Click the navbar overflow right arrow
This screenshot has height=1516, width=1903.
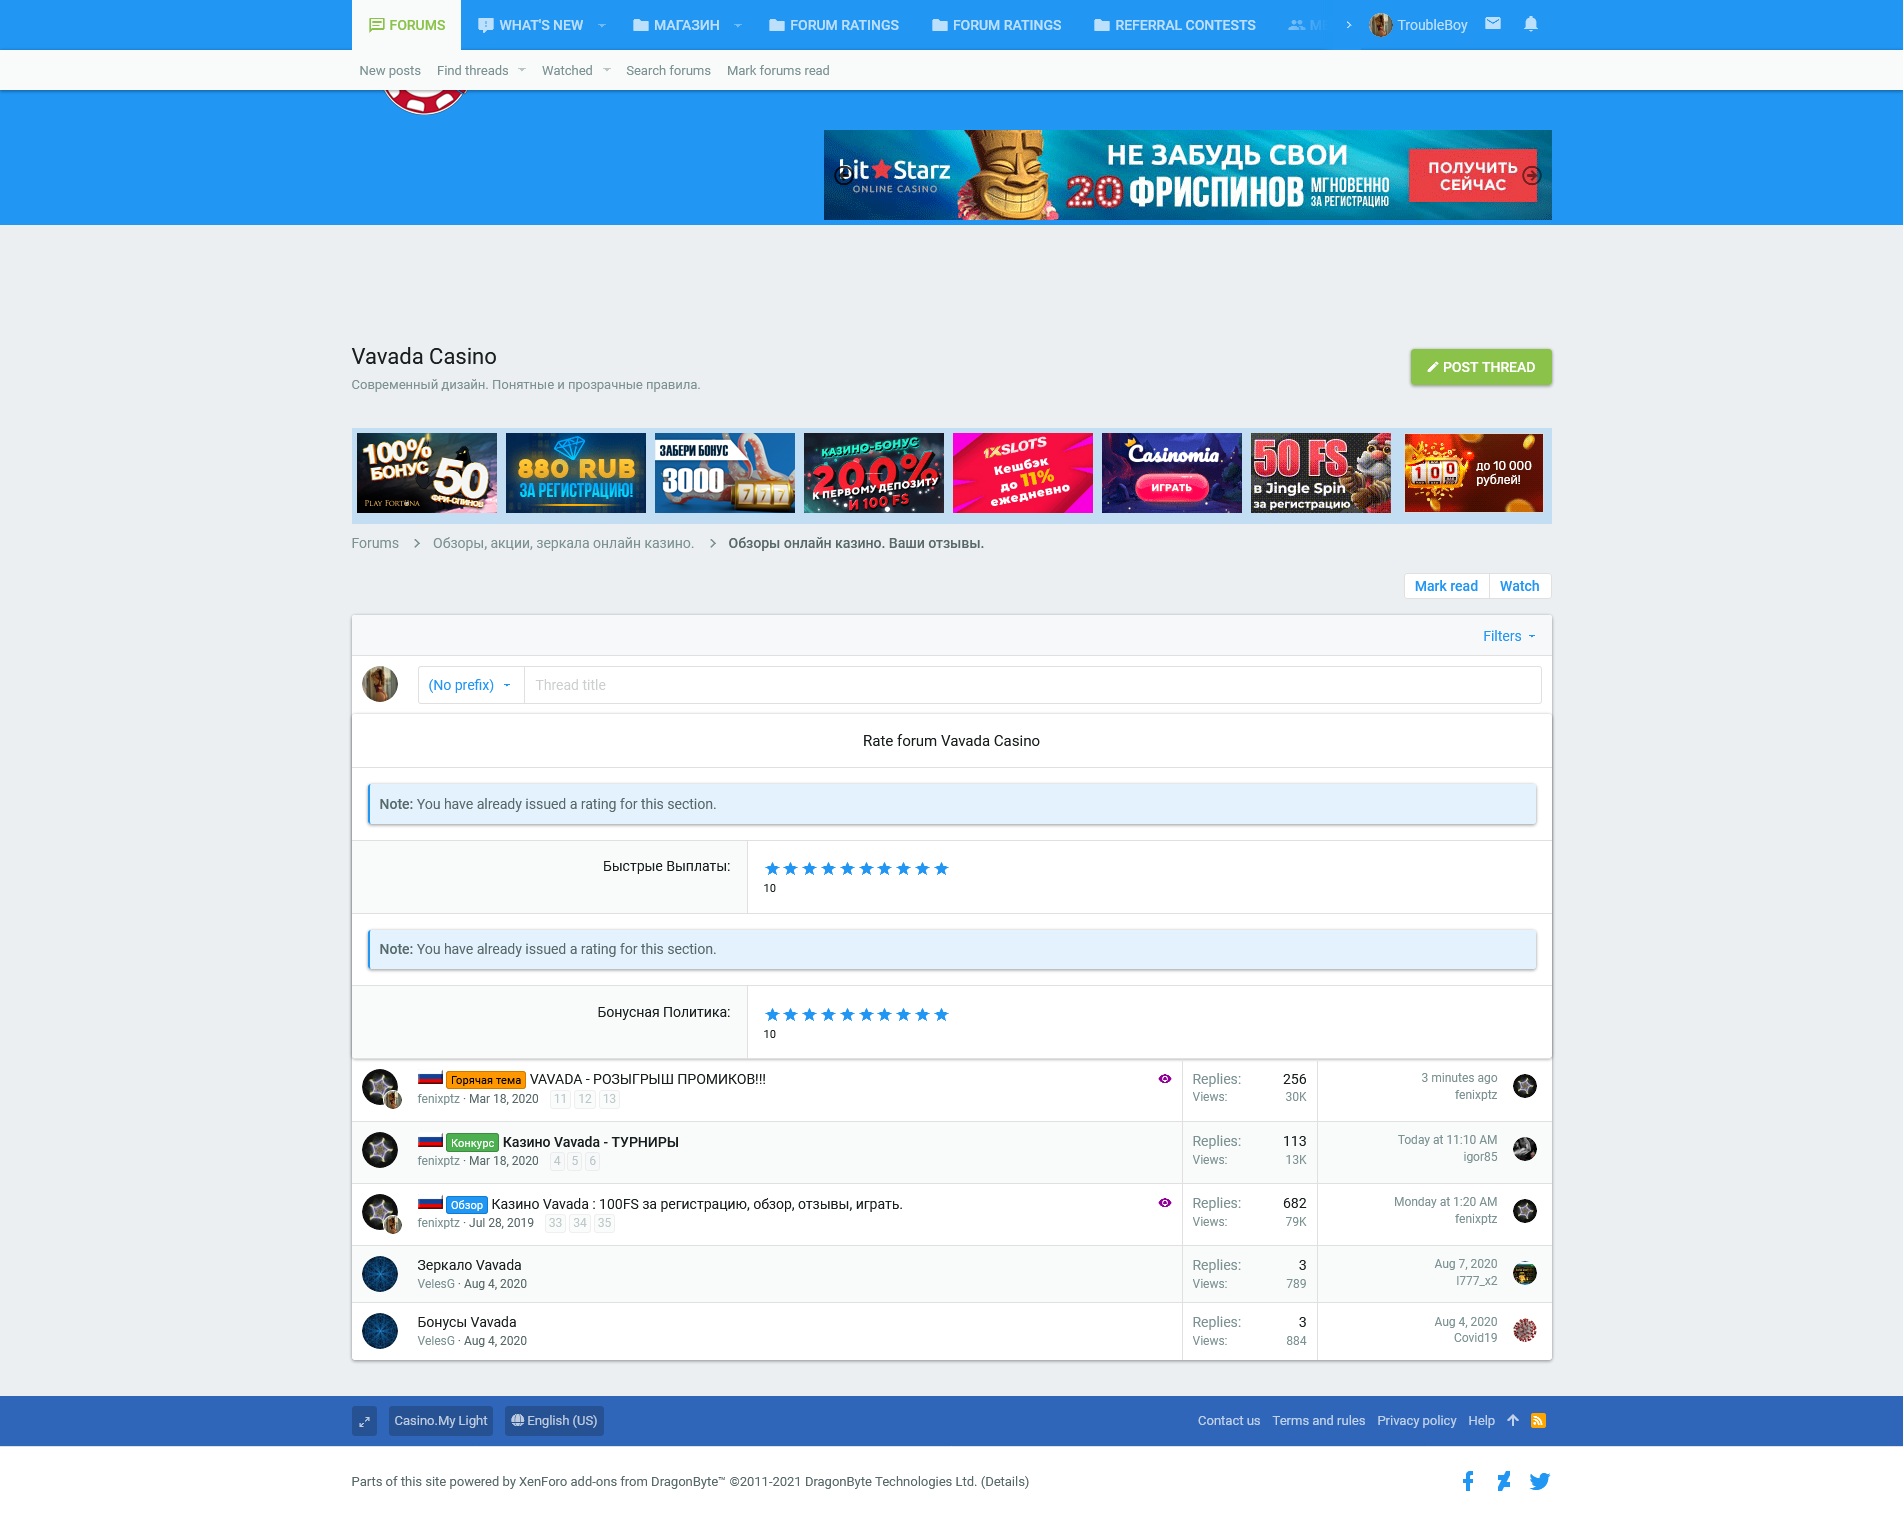1349,25
